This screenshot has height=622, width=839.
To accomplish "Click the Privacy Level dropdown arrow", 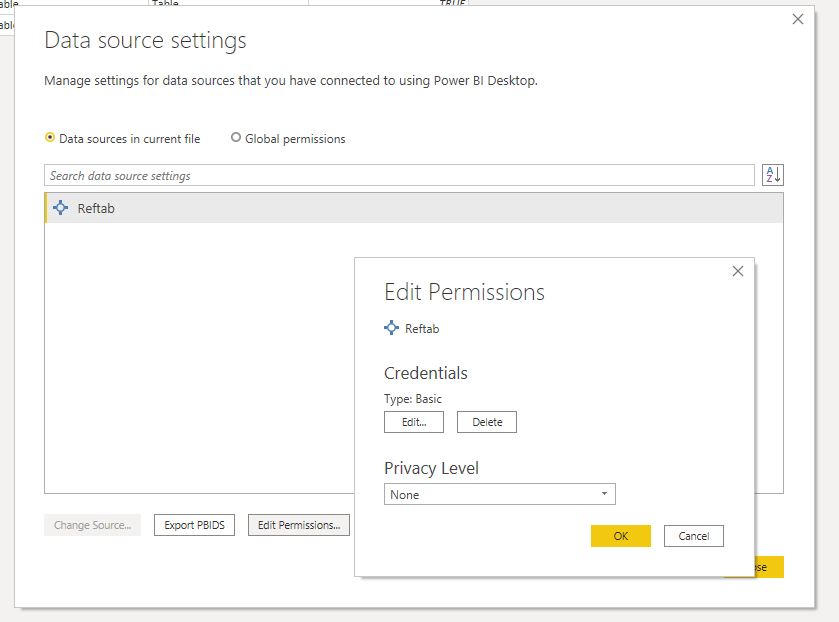I will tap(604, 494).
